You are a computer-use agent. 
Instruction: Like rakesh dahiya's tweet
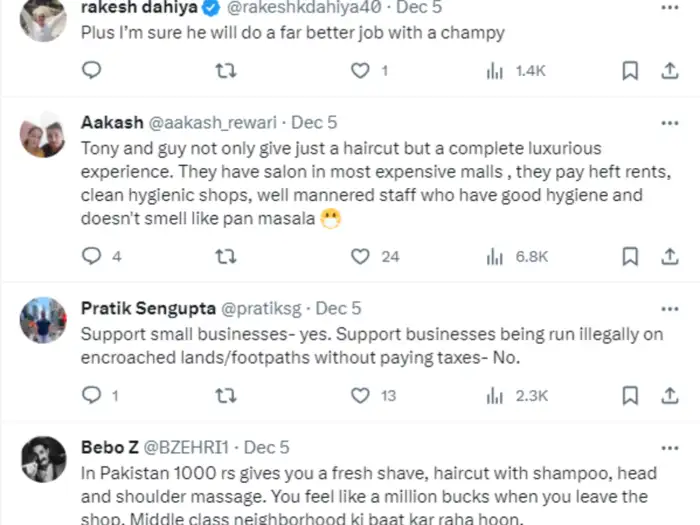[x=361, y=71]
